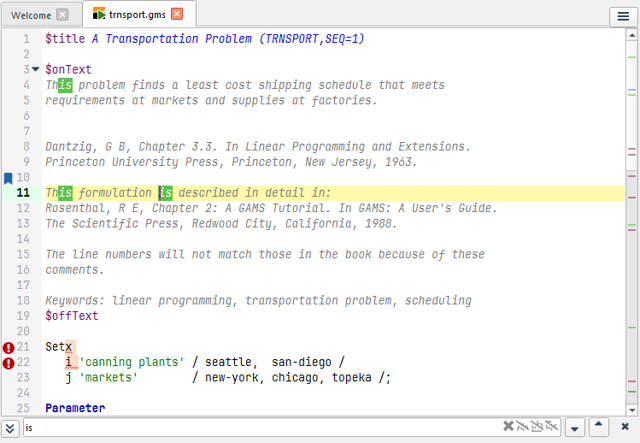Click 'topeka' on line 23
The width and height of the screenshot is (640, 443).
(351, 378)
